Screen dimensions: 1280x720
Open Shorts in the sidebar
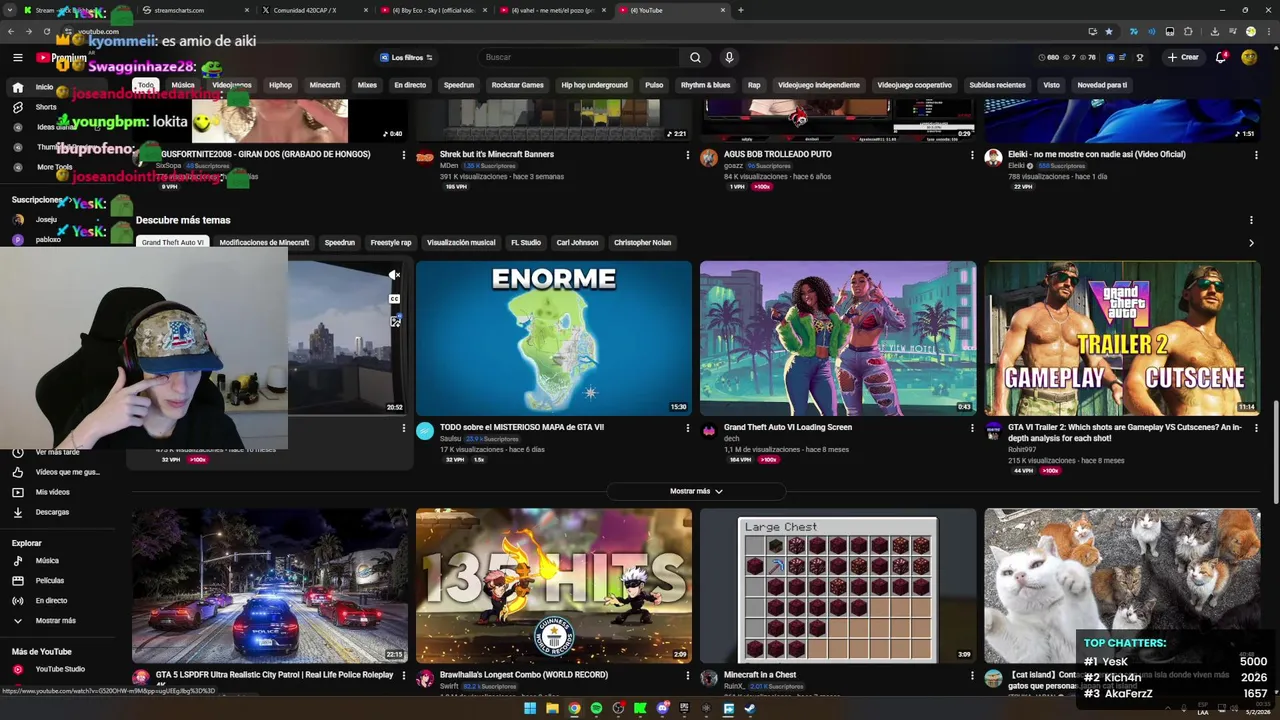(46, 107)
